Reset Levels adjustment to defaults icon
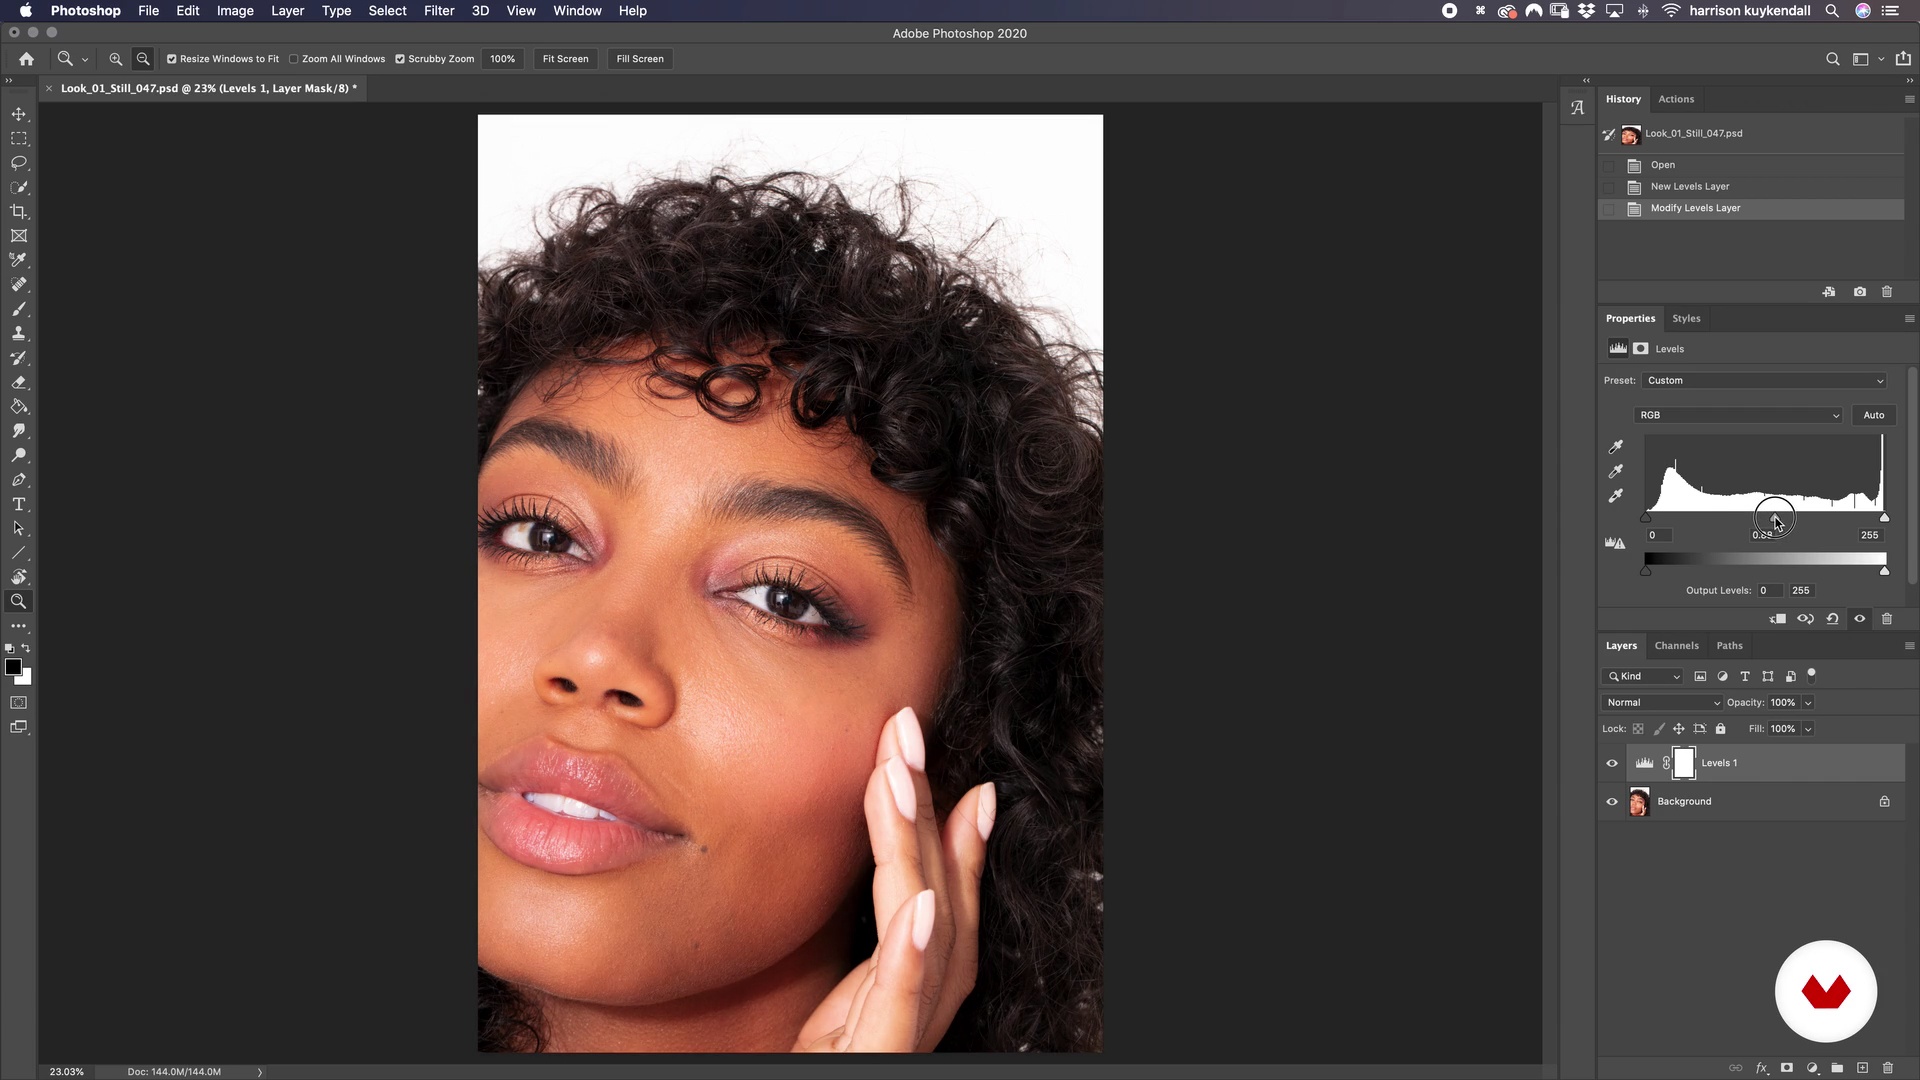 pyautogui.click(x=1832, y=619)
